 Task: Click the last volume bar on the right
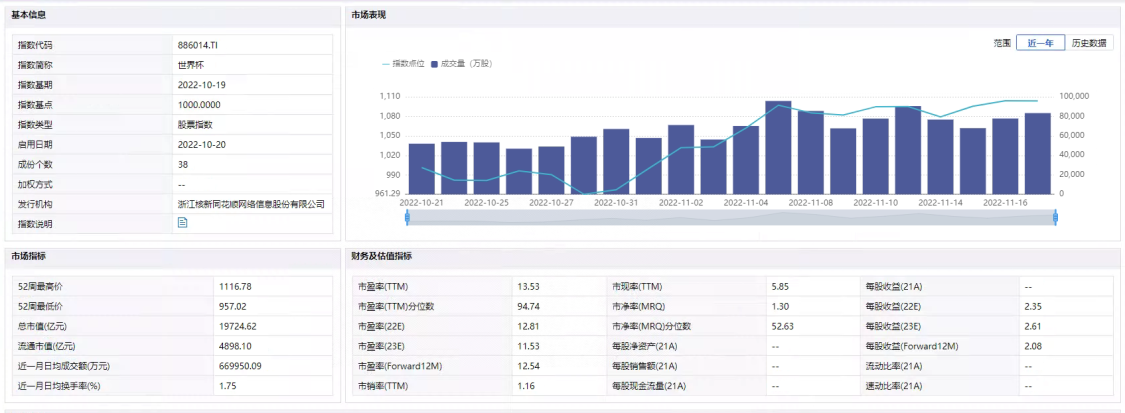[x=1037, y=153]
